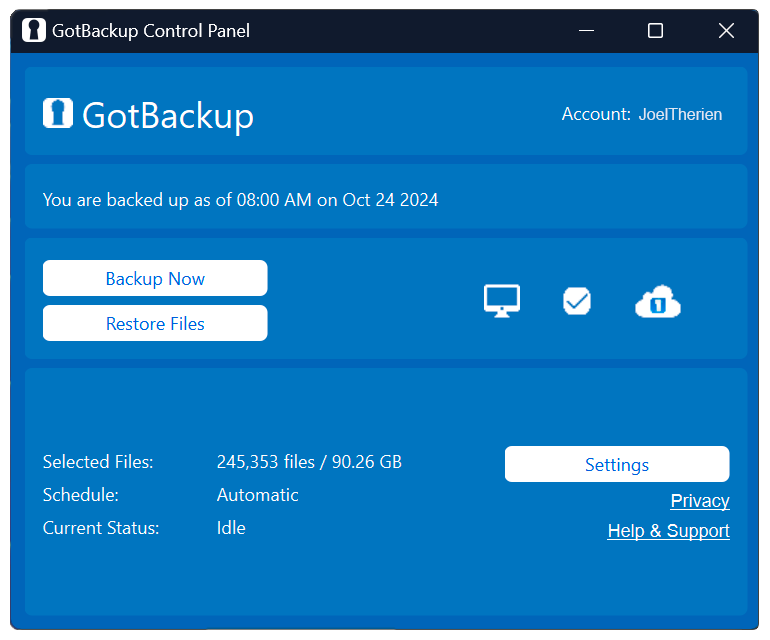The width and height of the screenshot is (770, 640).
Task: Click the 'Schedule:' label
Action: point(81,495)
